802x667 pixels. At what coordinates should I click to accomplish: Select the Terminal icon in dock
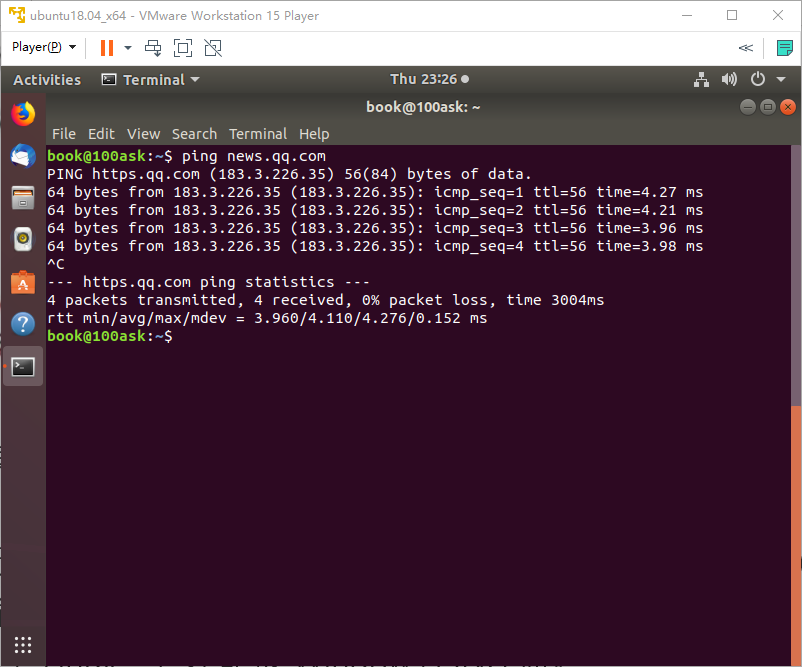[x=23, y=366]
